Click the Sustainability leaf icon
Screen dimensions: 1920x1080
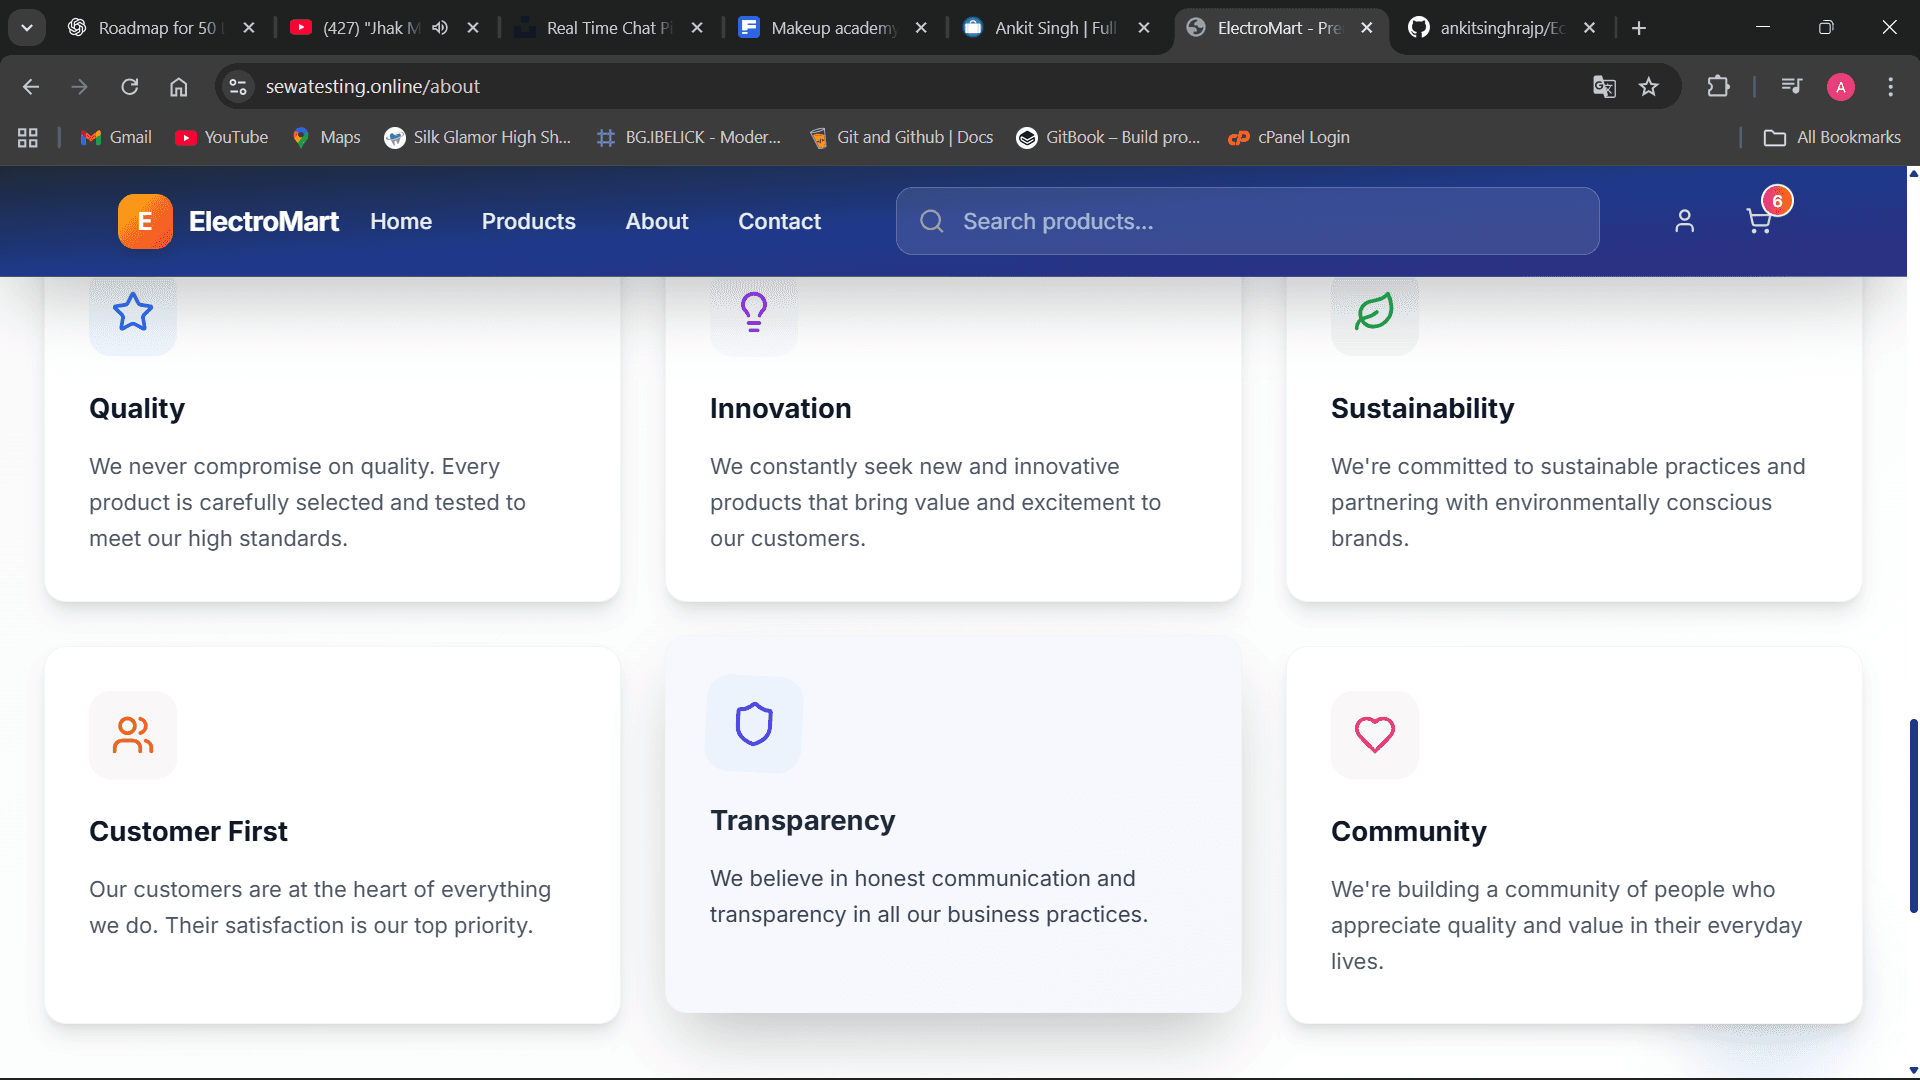(x=1374, y=312)
